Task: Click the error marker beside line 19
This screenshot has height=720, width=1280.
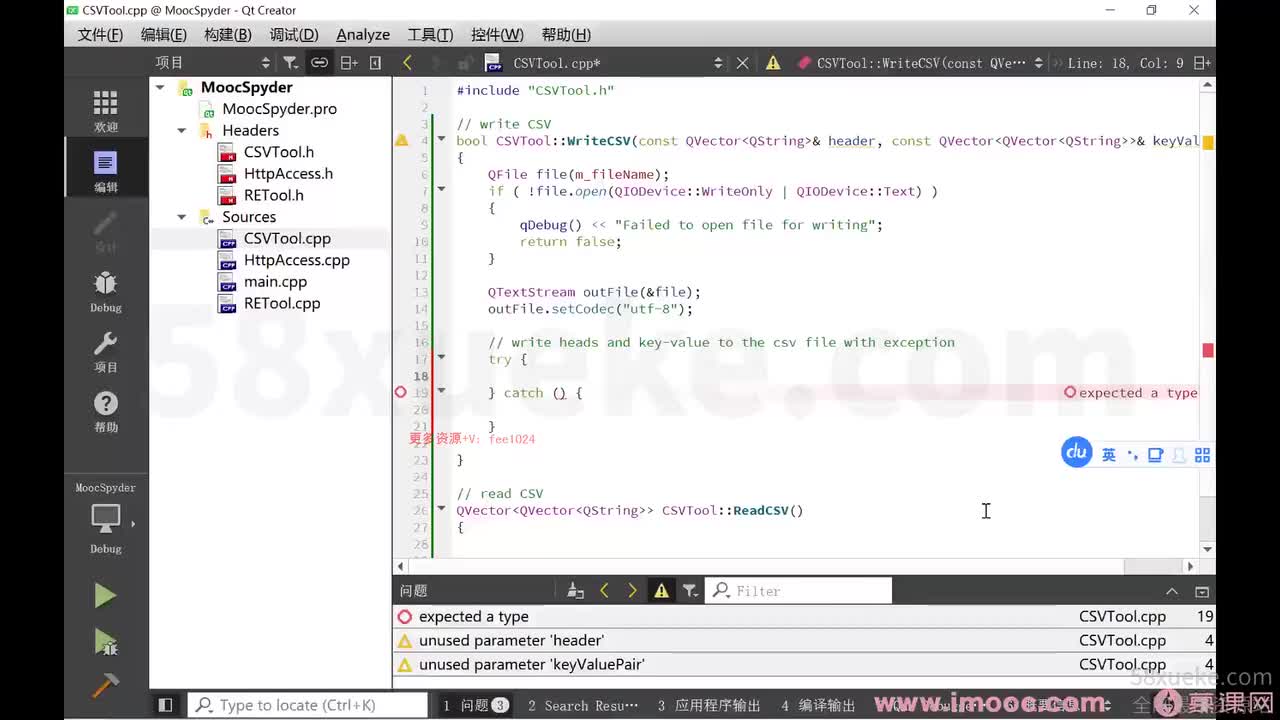Action: 401,393
